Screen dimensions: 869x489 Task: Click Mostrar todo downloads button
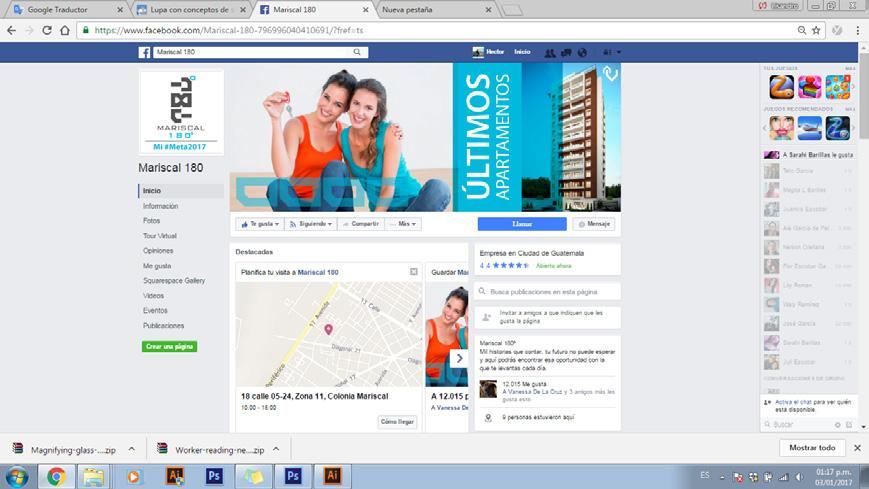pyautogui.click(x=812, y=448)
